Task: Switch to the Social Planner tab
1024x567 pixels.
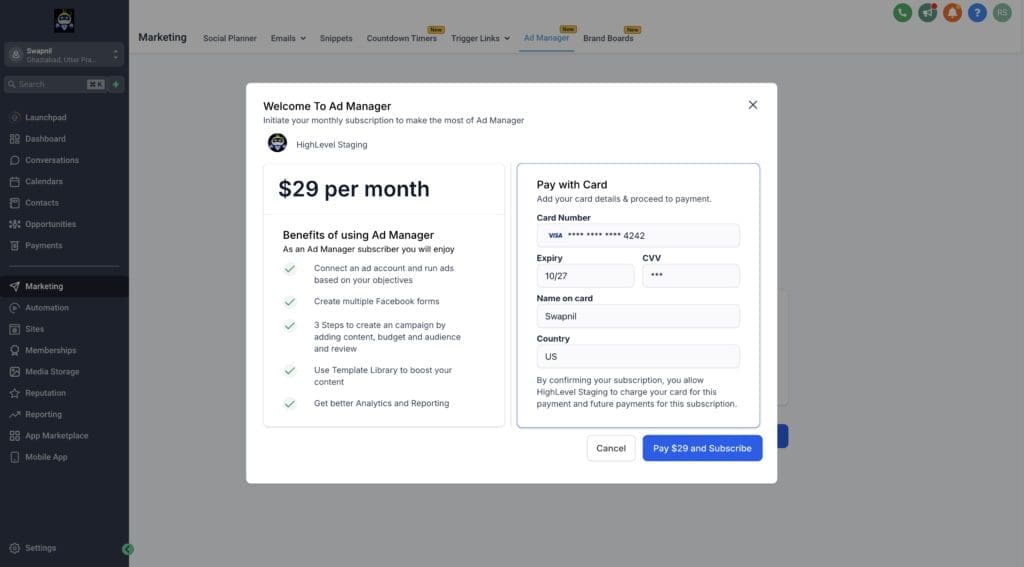Action: [x=230, y=38]
